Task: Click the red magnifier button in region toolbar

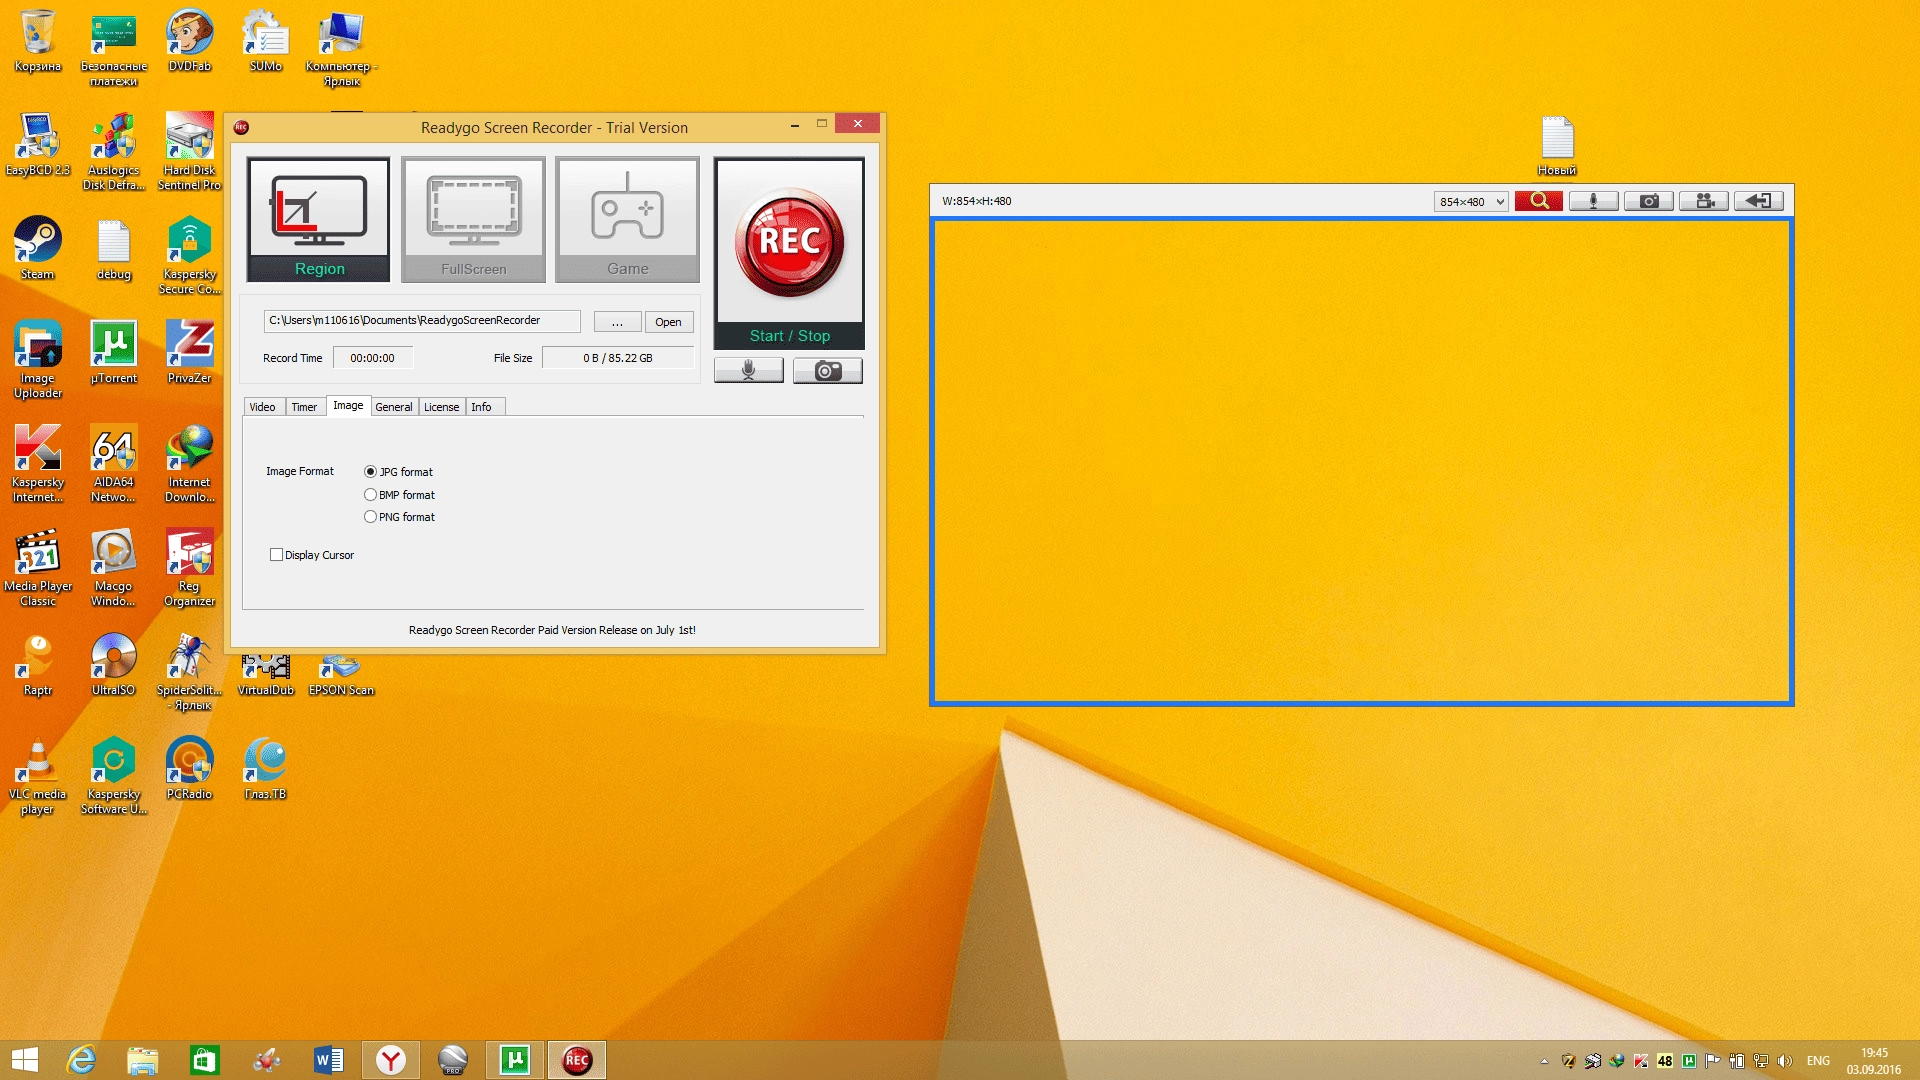Action: 1538,201
